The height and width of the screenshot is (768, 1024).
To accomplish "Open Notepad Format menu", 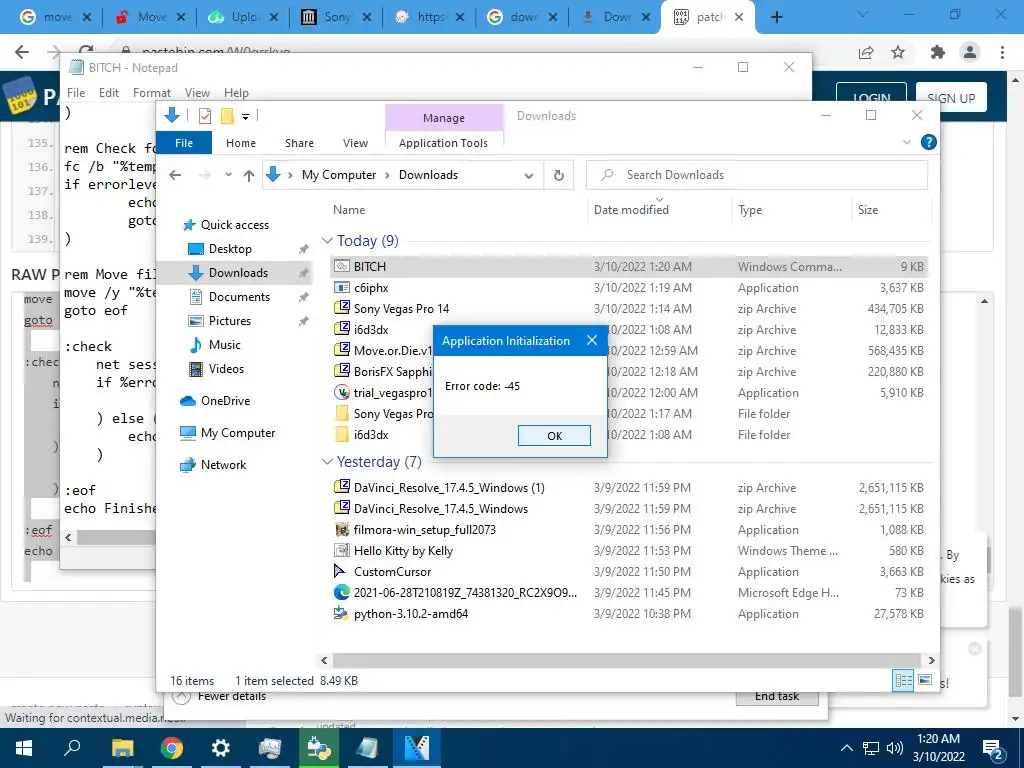I will [x=152, y=93].
